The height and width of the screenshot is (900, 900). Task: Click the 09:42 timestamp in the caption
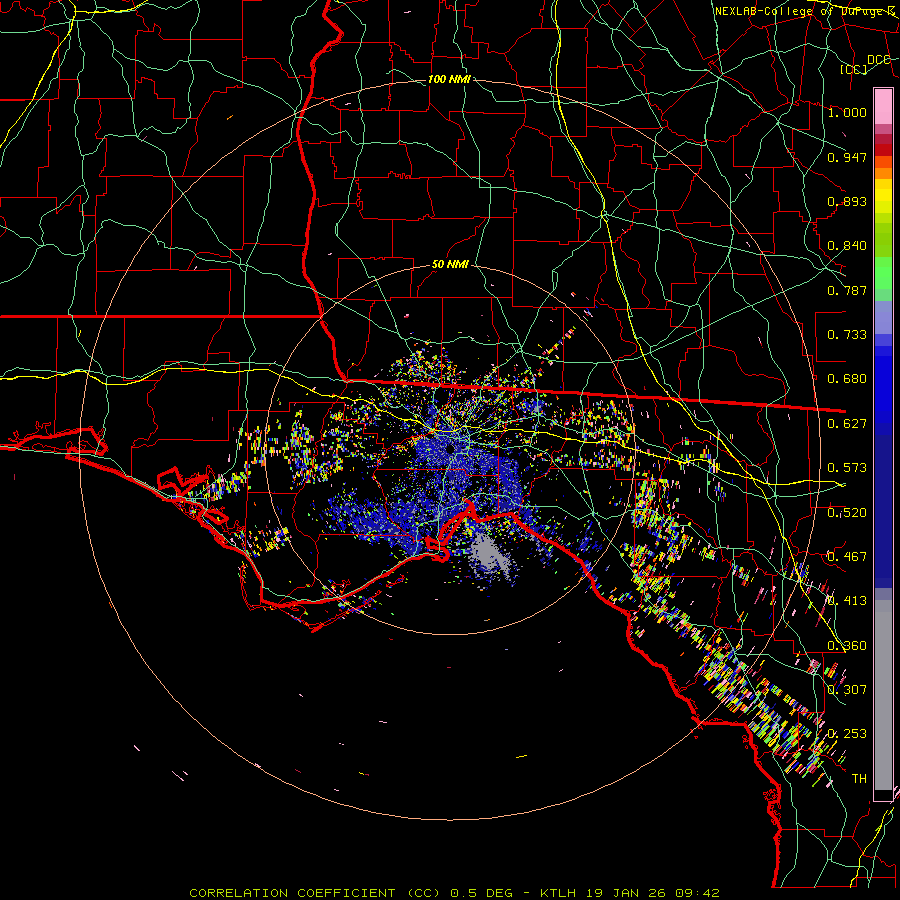point(697,893)
